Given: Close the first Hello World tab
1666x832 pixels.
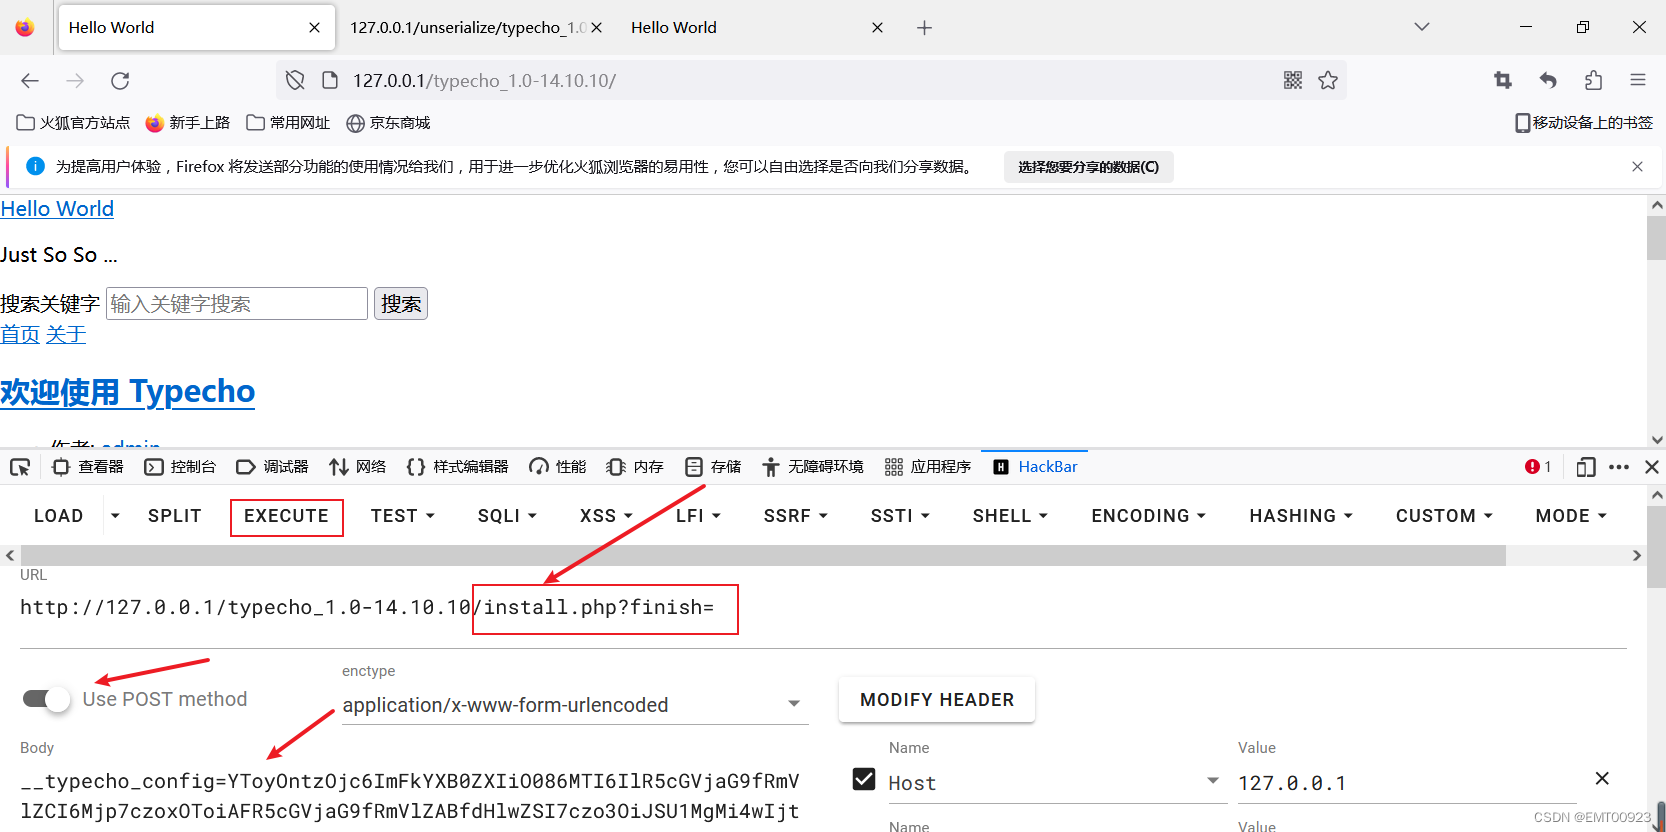Looking at the screenshot, I should click(x=314, y=28).
